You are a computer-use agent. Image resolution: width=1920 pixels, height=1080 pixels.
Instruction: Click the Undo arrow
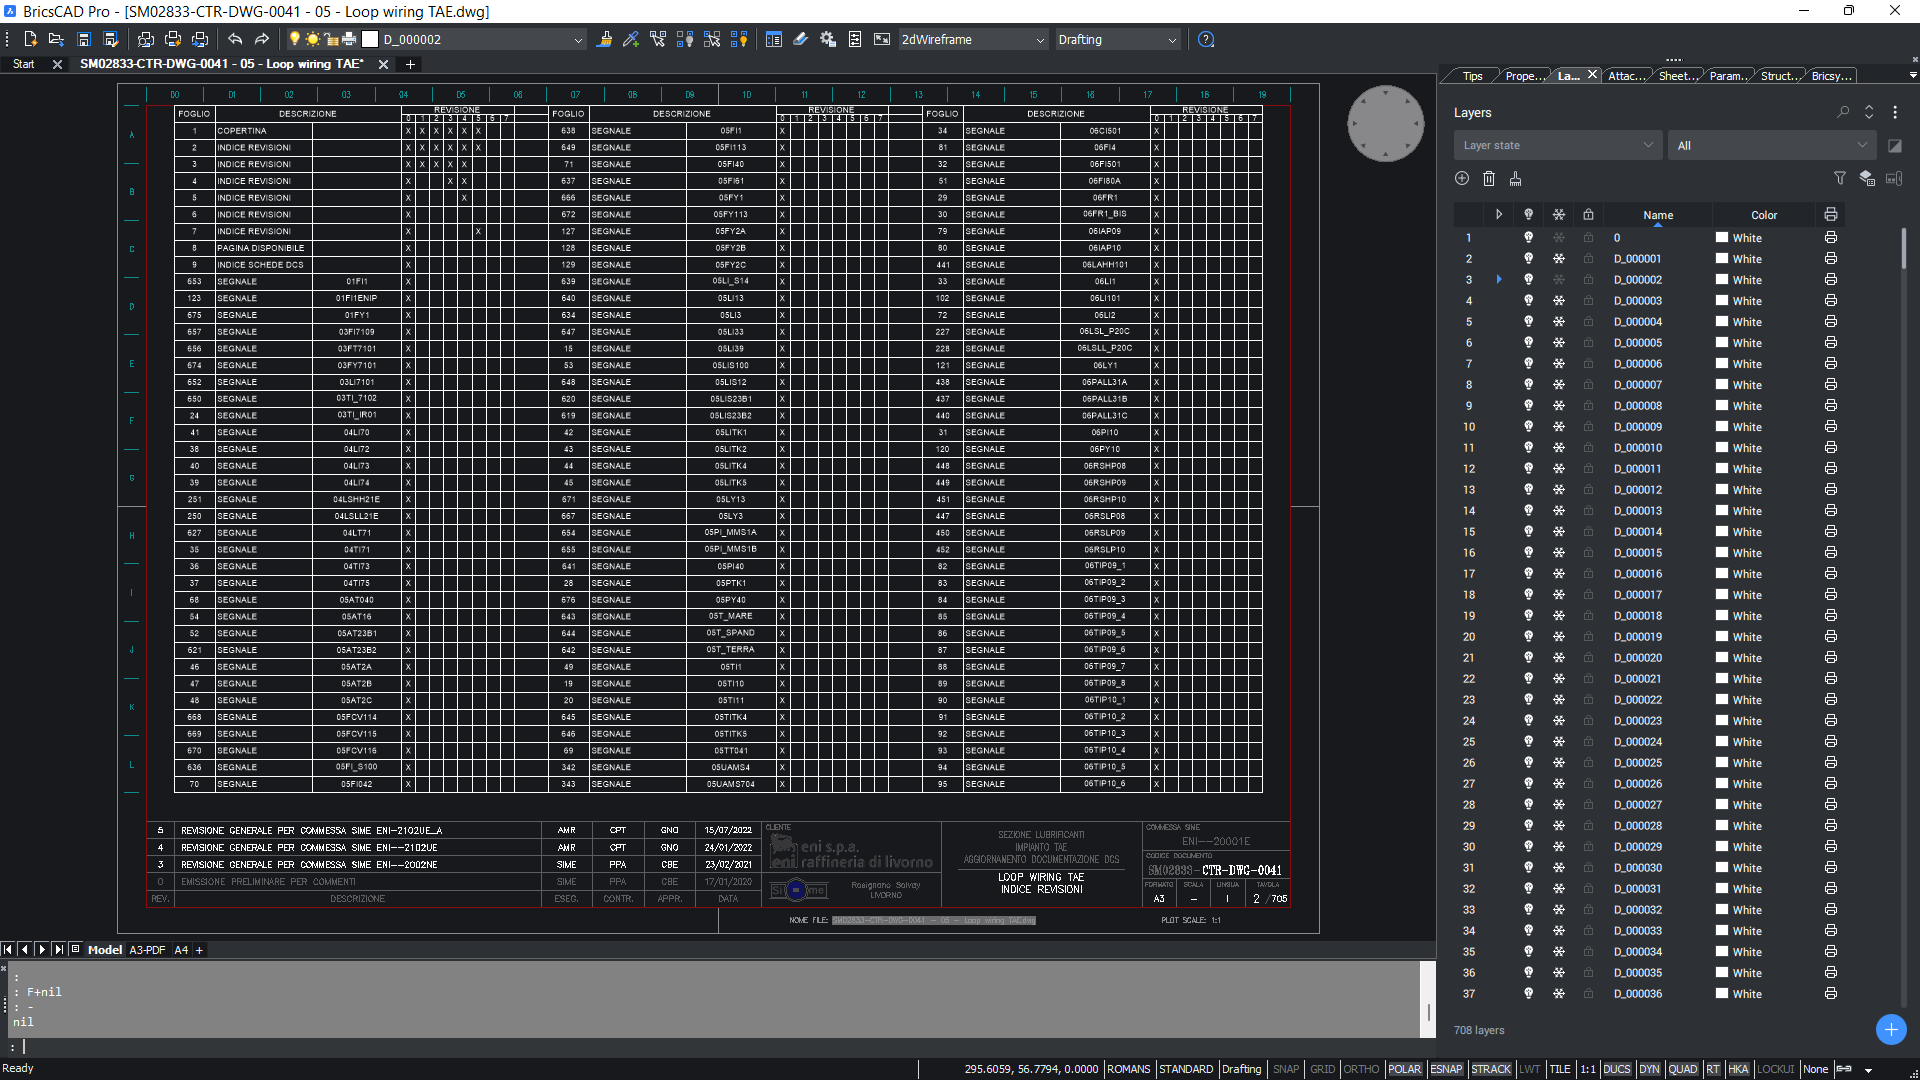tap(235, 40)
